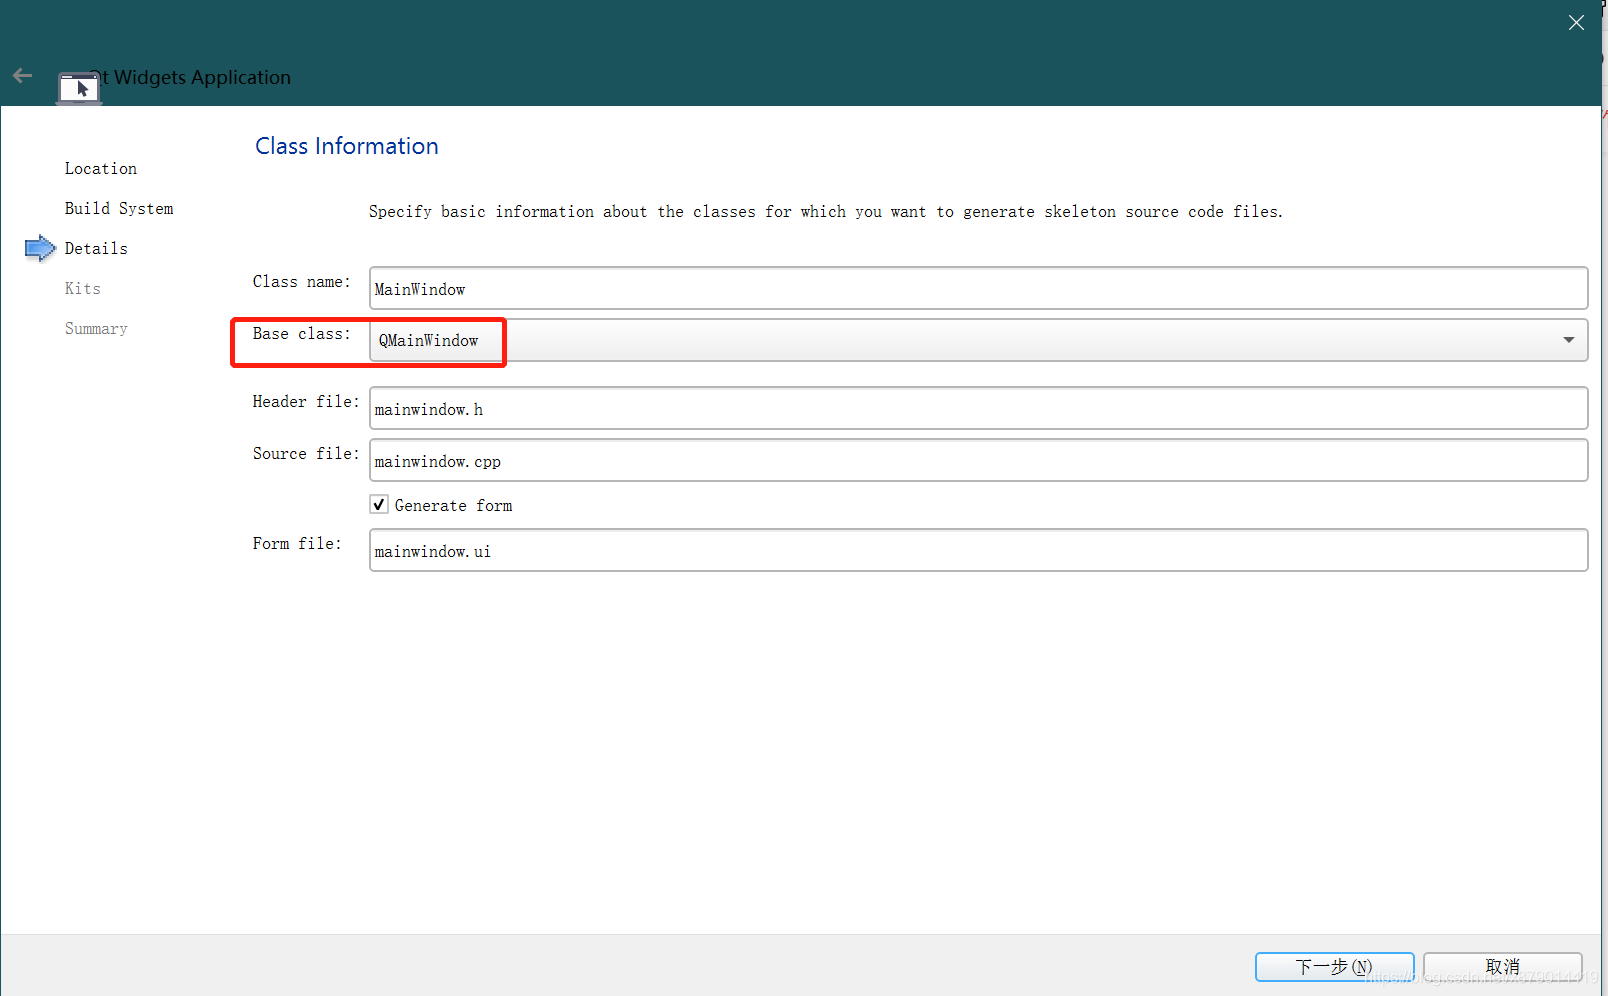Go back using the left arrow icon
1608x996 pixels.
pyautogui.click(x=22, y=76)
